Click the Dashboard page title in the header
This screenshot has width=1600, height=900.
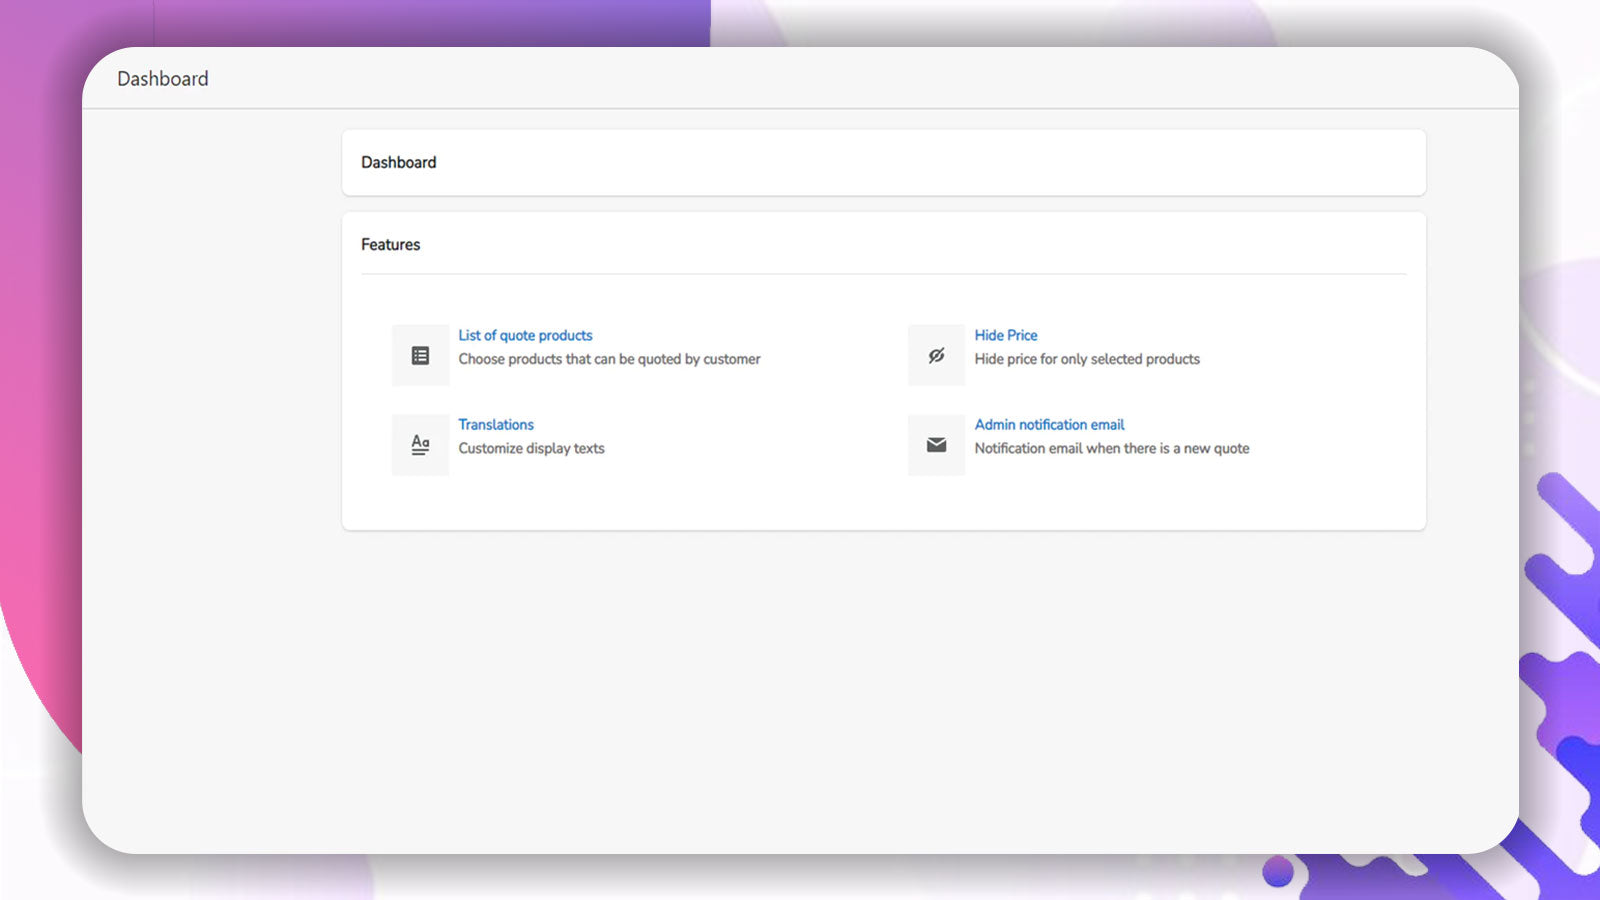(x=163, y=78)
